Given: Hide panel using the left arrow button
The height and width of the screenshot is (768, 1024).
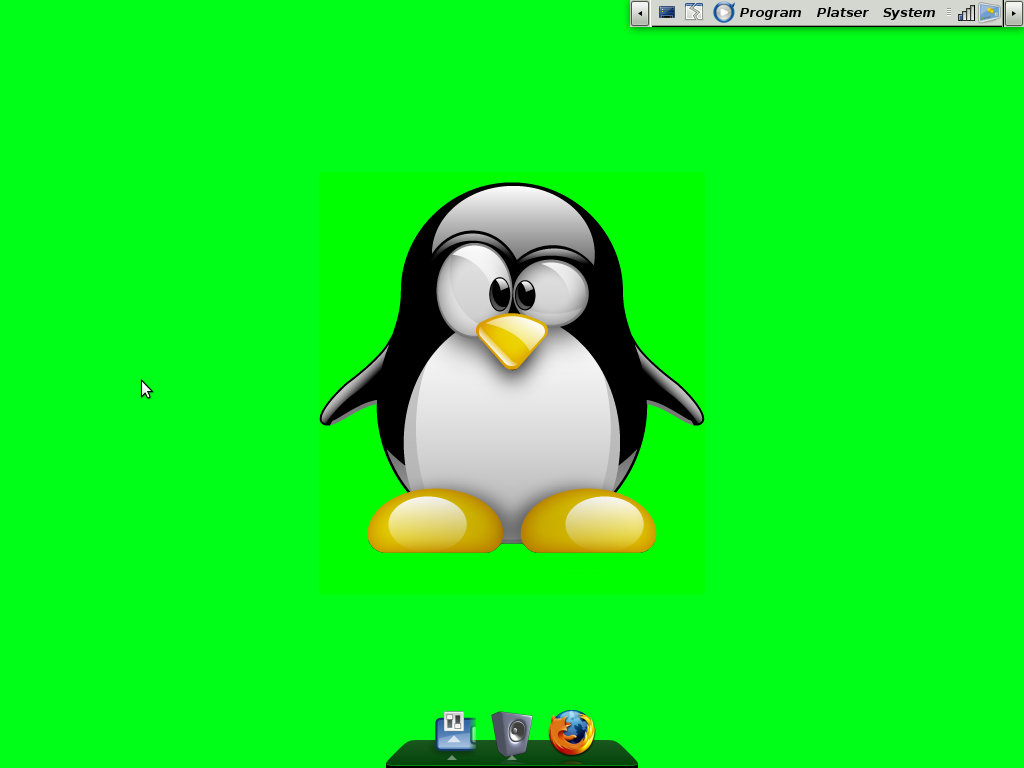Looking at the screenshot, I should pyautogui.click(x=640, y=13).
